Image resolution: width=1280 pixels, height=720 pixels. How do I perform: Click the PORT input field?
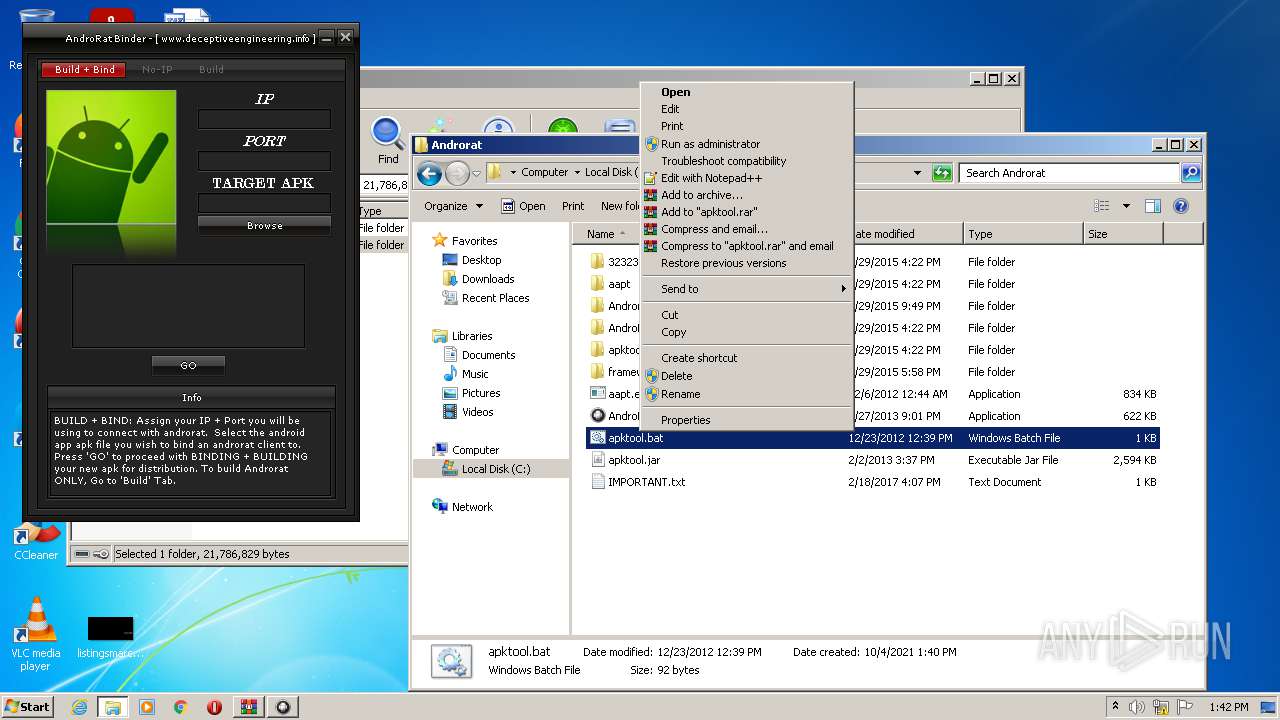point(264,161)
